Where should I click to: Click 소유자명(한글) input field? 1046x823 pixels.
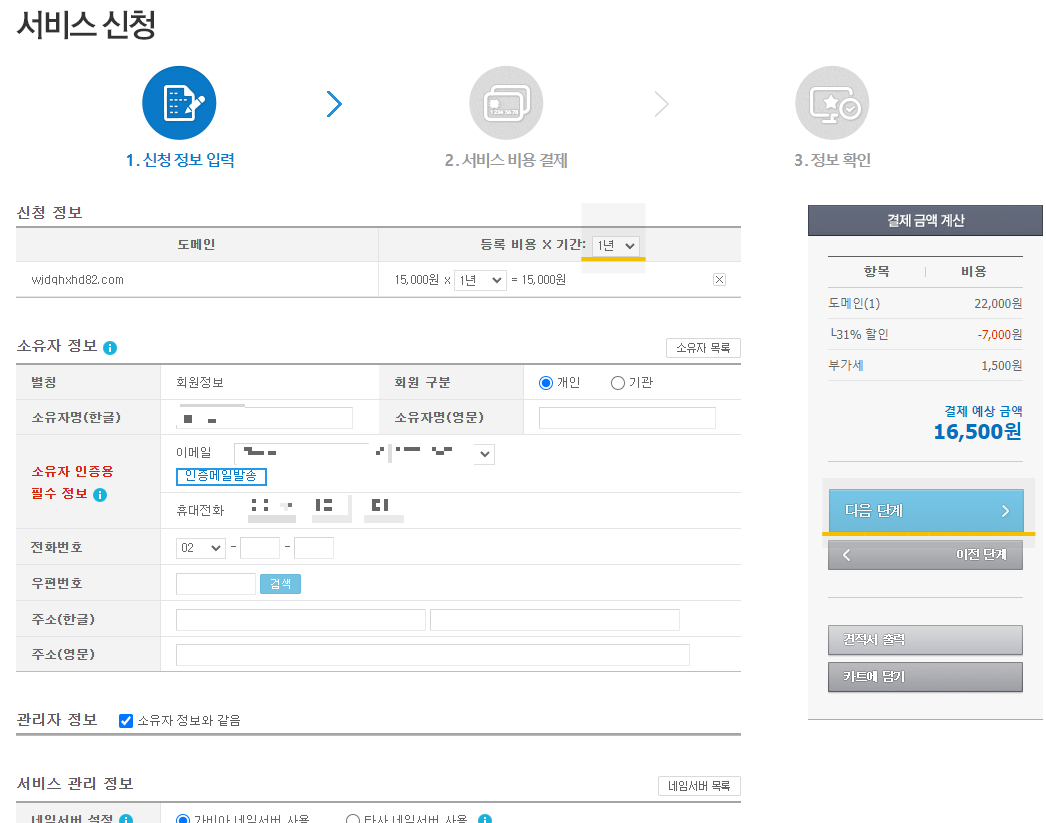(264, 418)
